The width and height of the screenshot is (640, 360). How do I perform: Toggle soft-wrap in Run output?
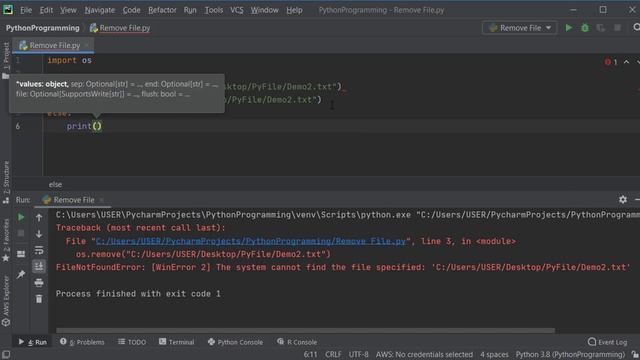(x=39, y=250)
